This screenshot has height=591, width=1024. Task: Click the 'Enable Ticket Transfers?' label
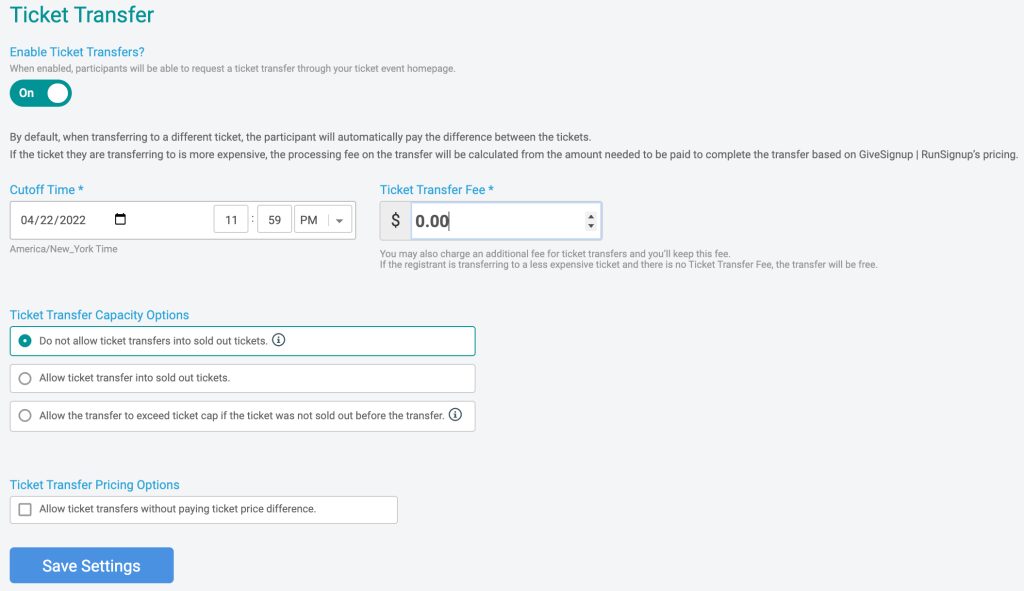coord(77,52)
